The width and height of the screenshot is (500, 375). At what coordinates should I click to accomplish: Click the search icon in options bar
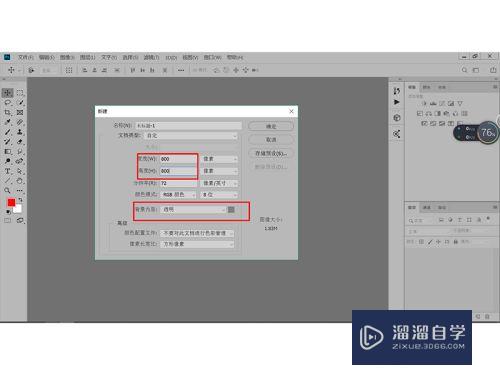pos(464,70)
